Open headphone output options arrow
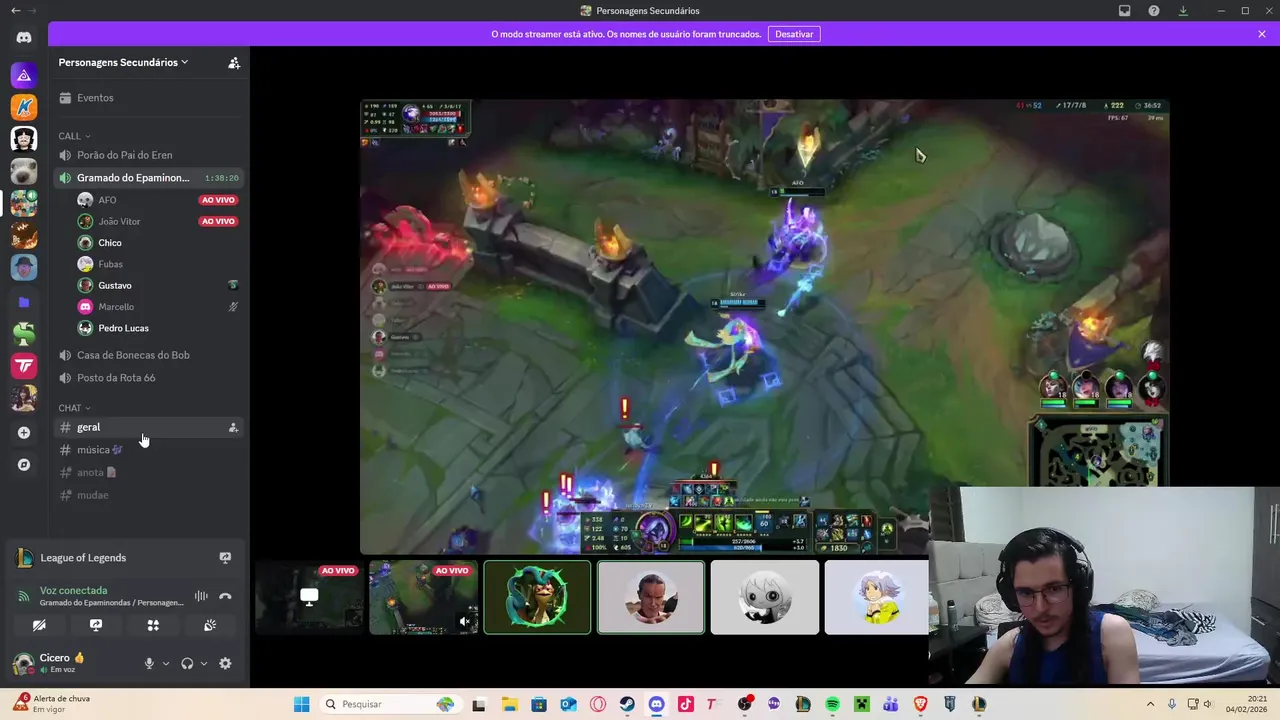The height and width of the screenshot is (720, 1280). [x=204, y=664]
